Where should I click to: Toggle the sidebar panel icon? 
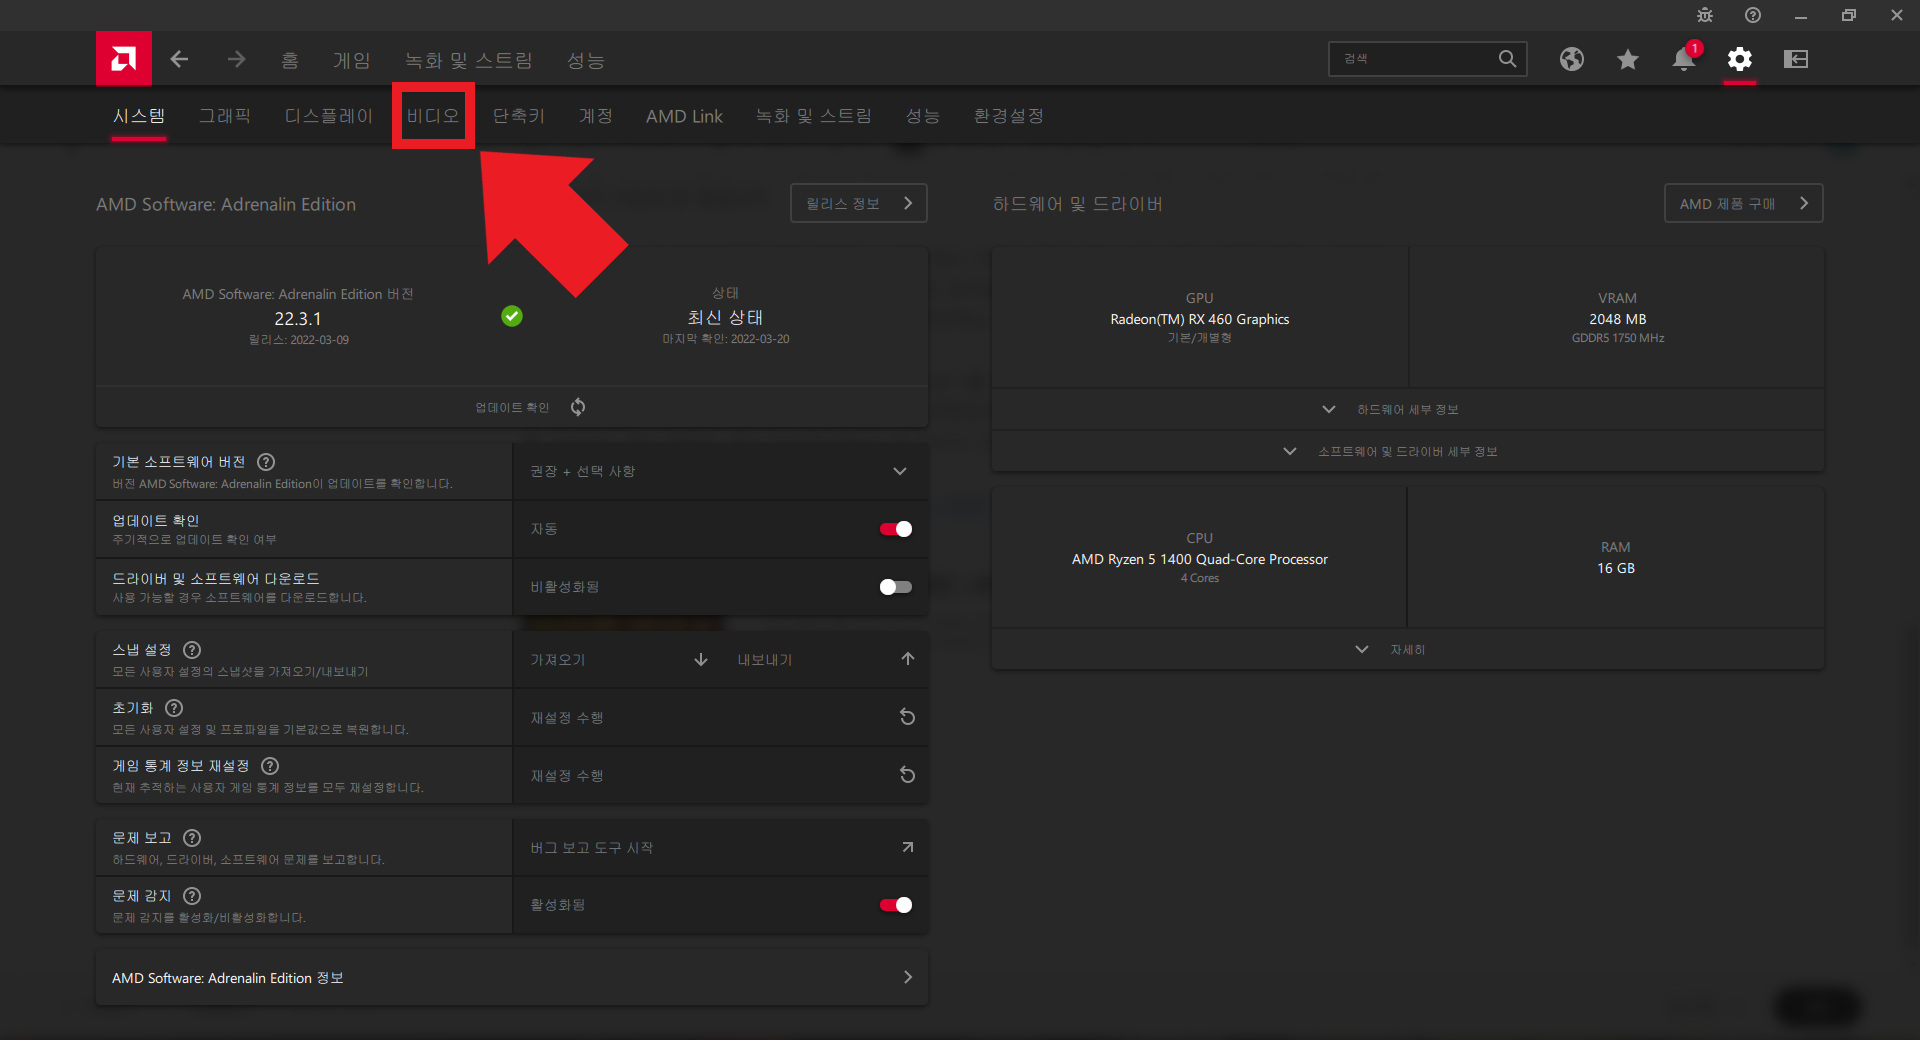pos(1796,59)
